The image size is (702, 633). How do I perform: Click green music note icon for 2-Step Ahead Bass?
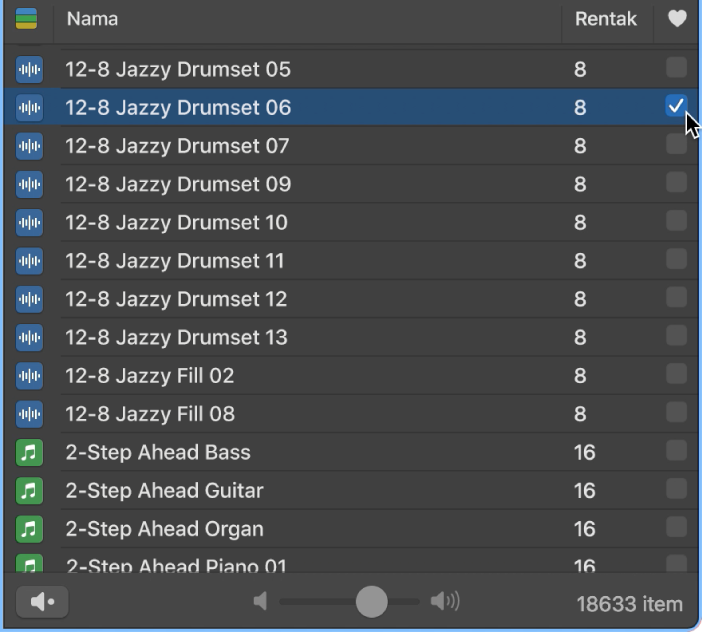tap(30, 453)
